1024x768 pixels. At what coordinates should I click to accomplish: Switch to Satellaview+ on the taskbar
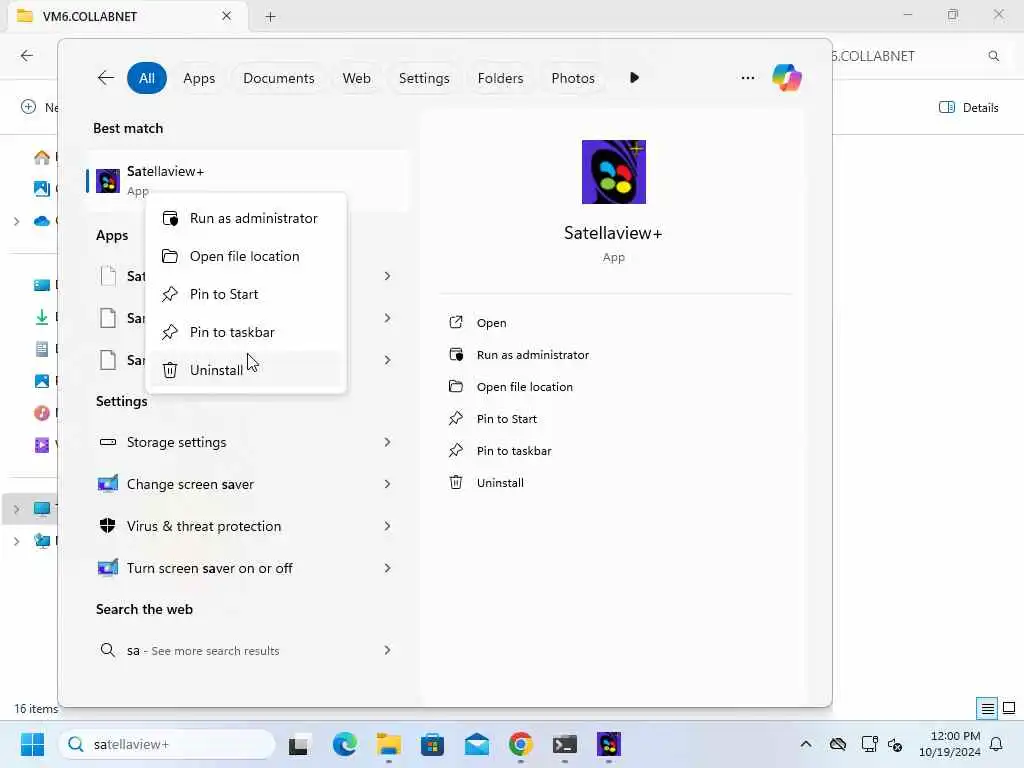609,744
